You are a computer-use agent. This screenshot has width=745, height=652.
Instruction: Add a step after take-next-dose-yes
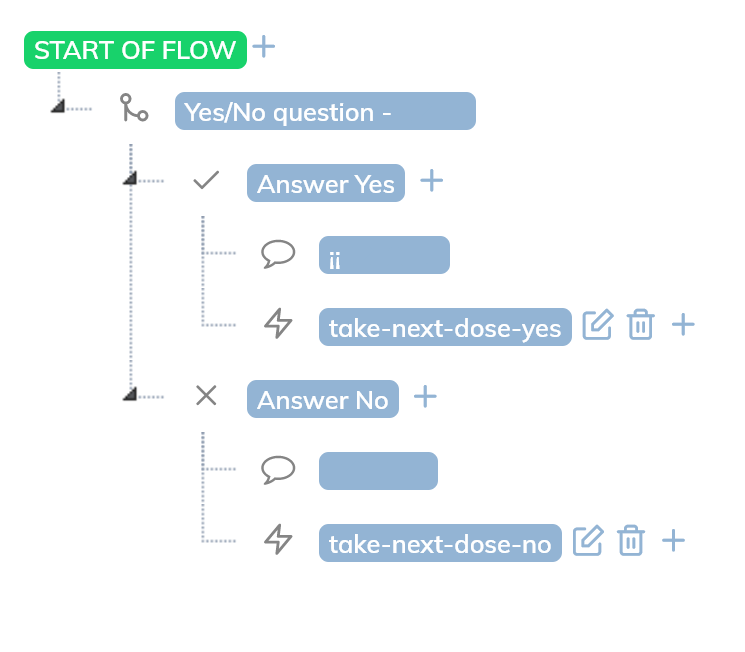click(x=683, y=325)
